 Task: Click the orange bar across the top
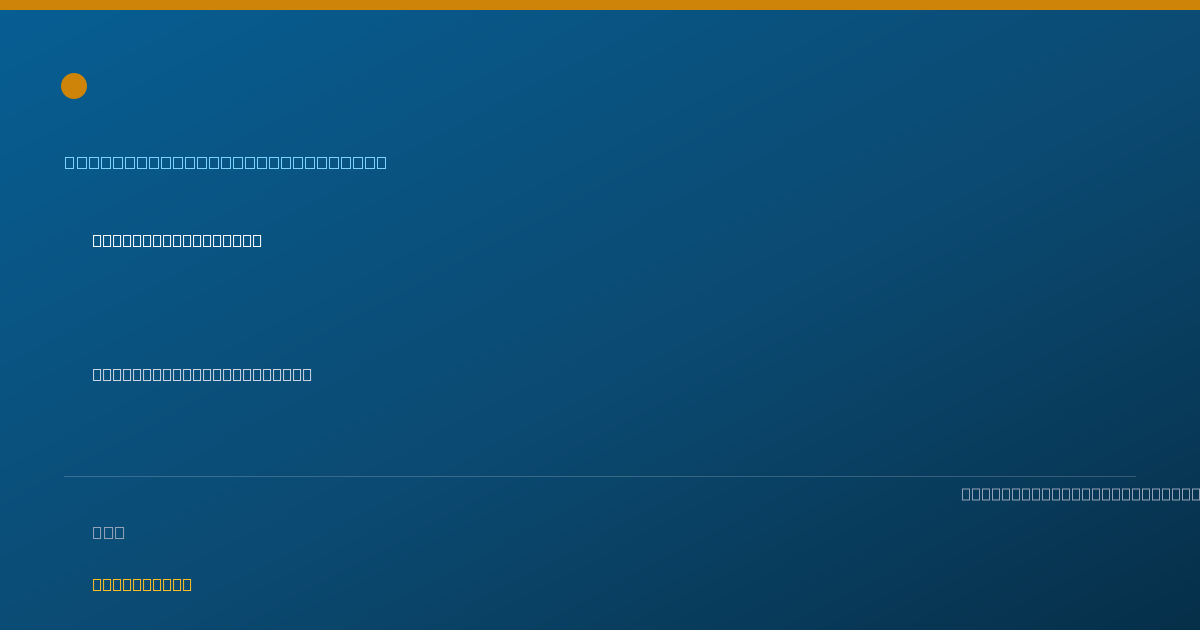(x=600, y=5)
